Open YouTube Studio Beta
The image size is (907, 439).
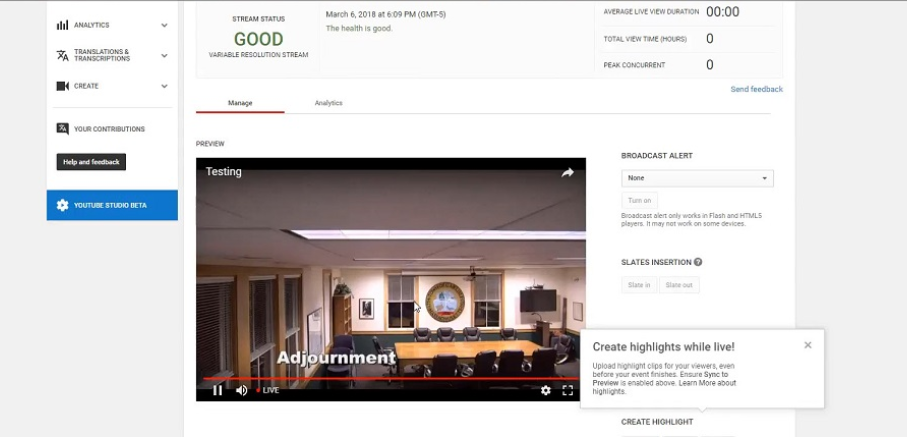pos(112,205)
